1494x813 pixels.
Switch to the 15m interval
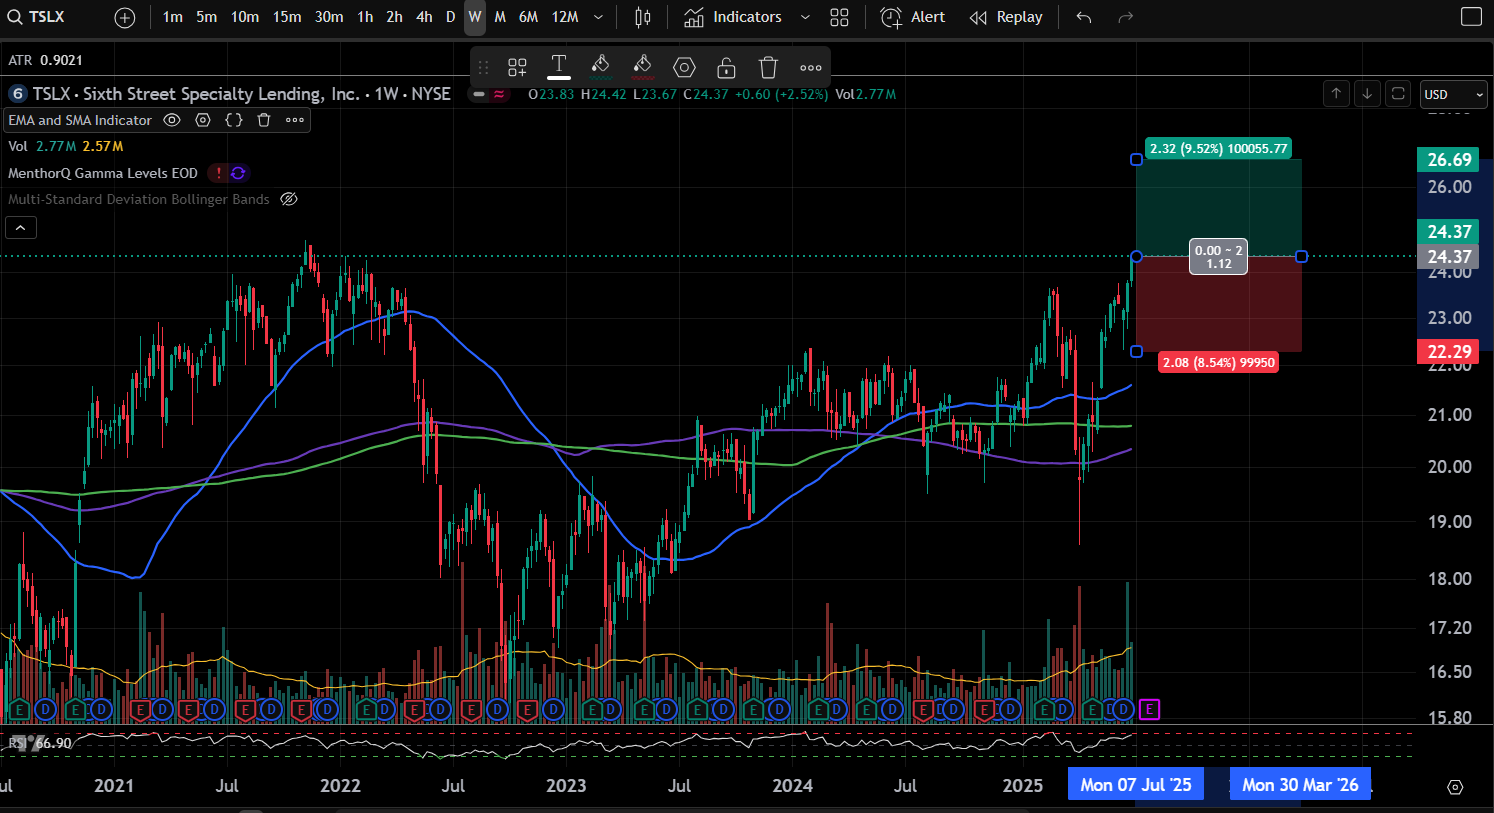point(287,17)
